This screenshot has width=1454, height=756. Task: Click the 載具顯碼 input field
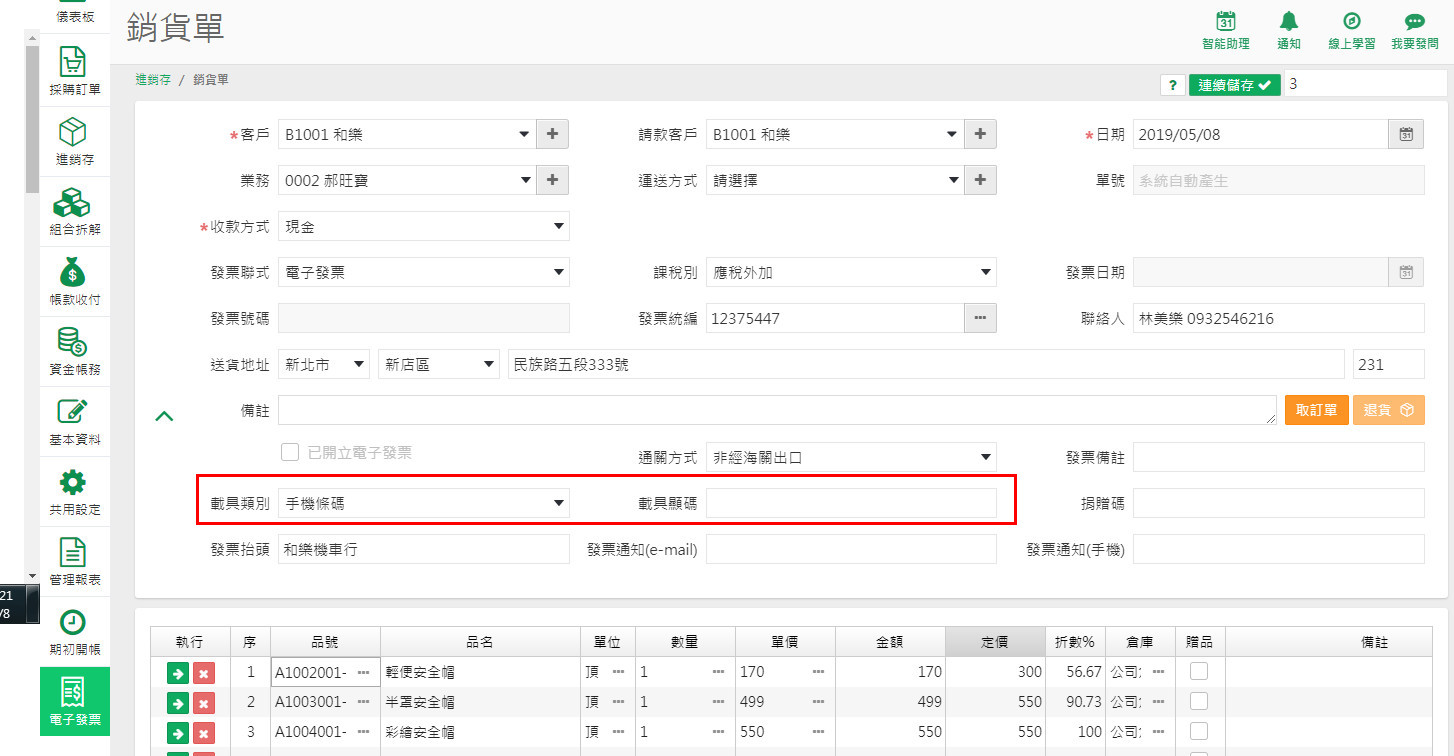coord(851,503)
